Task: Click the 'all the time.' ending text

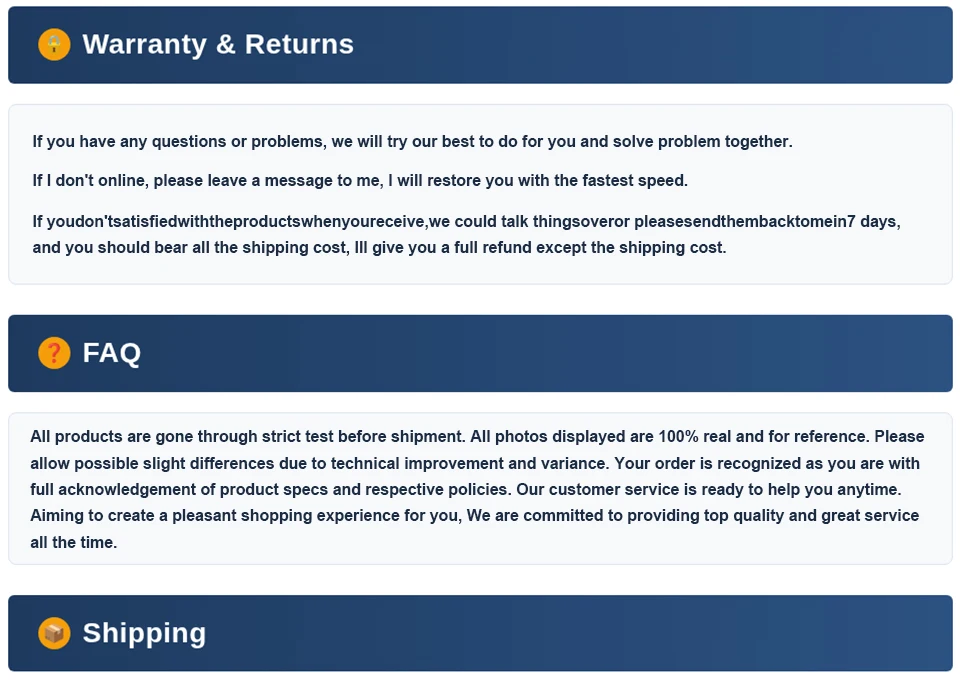Action: click(x=73, y=542)
